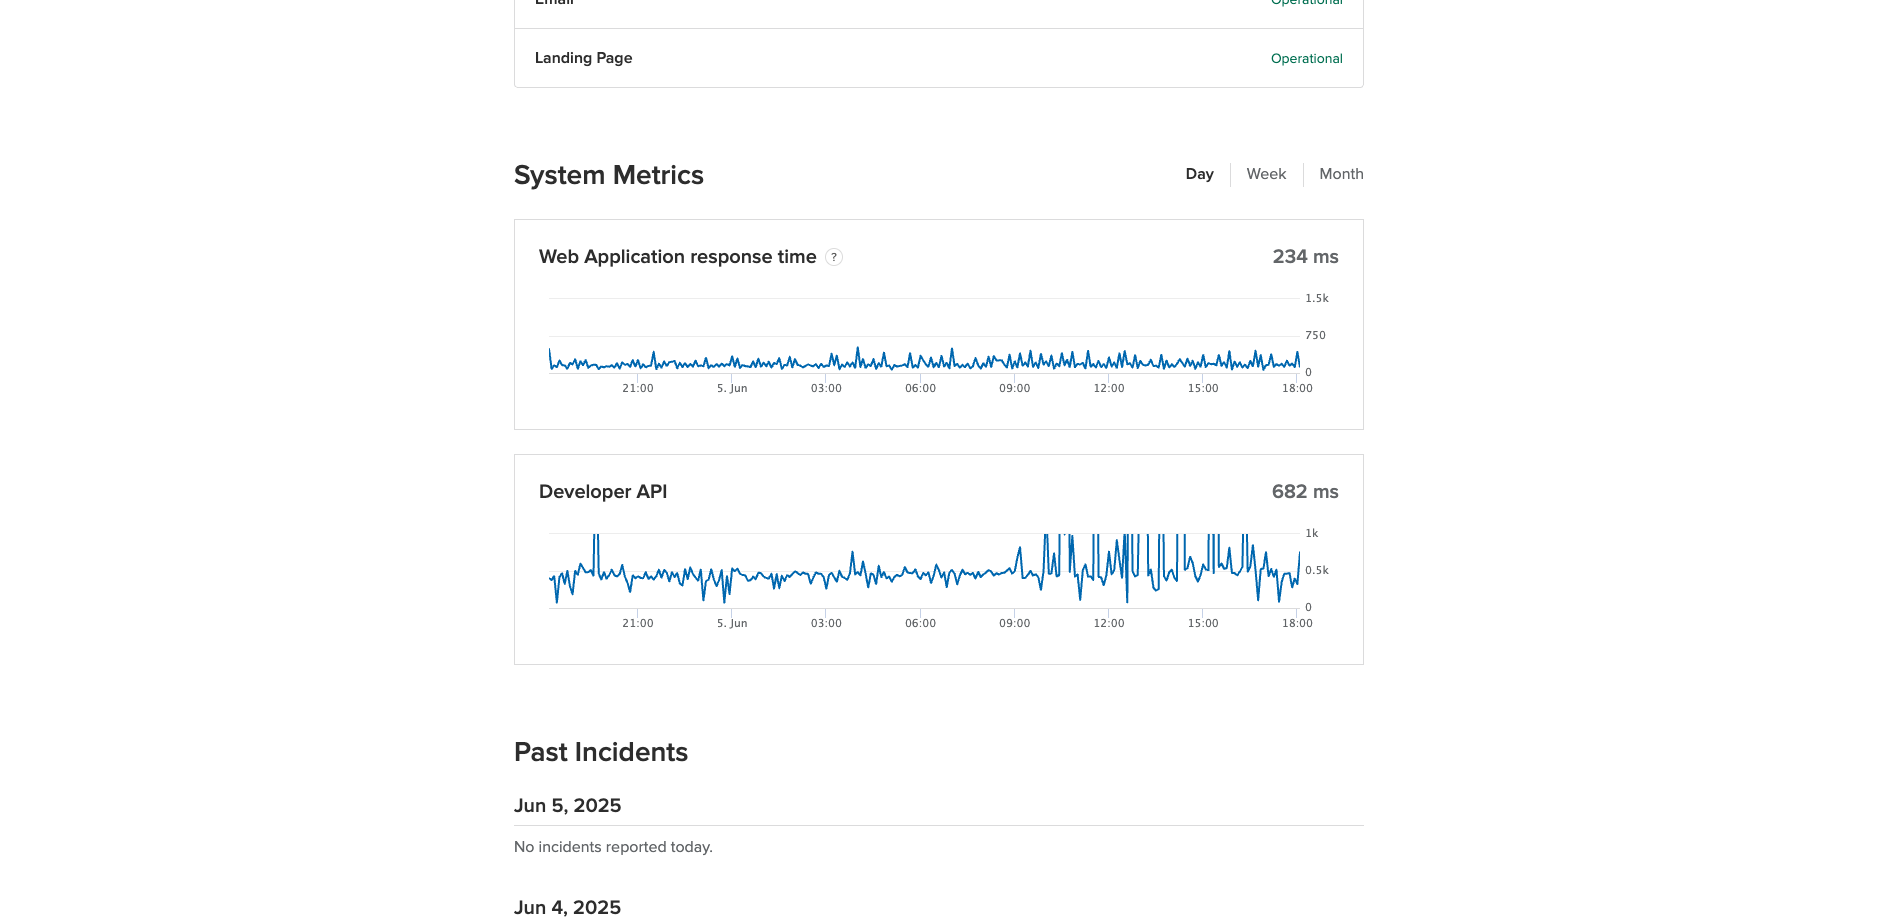Image resolution: width=1894 pixels, height=922 pixels.
Task: Click Operational status beside Landing Page
Action: click(x=1306, y=59)
